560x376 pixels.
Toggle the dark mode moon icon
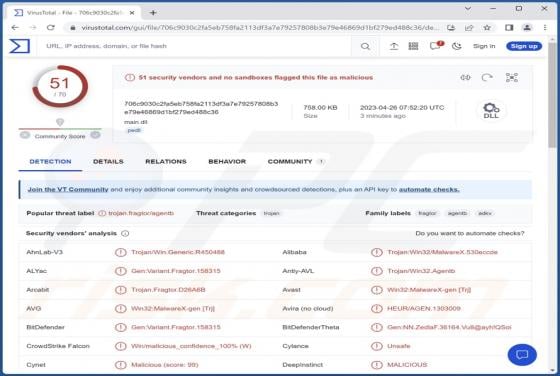click(457, 46)
